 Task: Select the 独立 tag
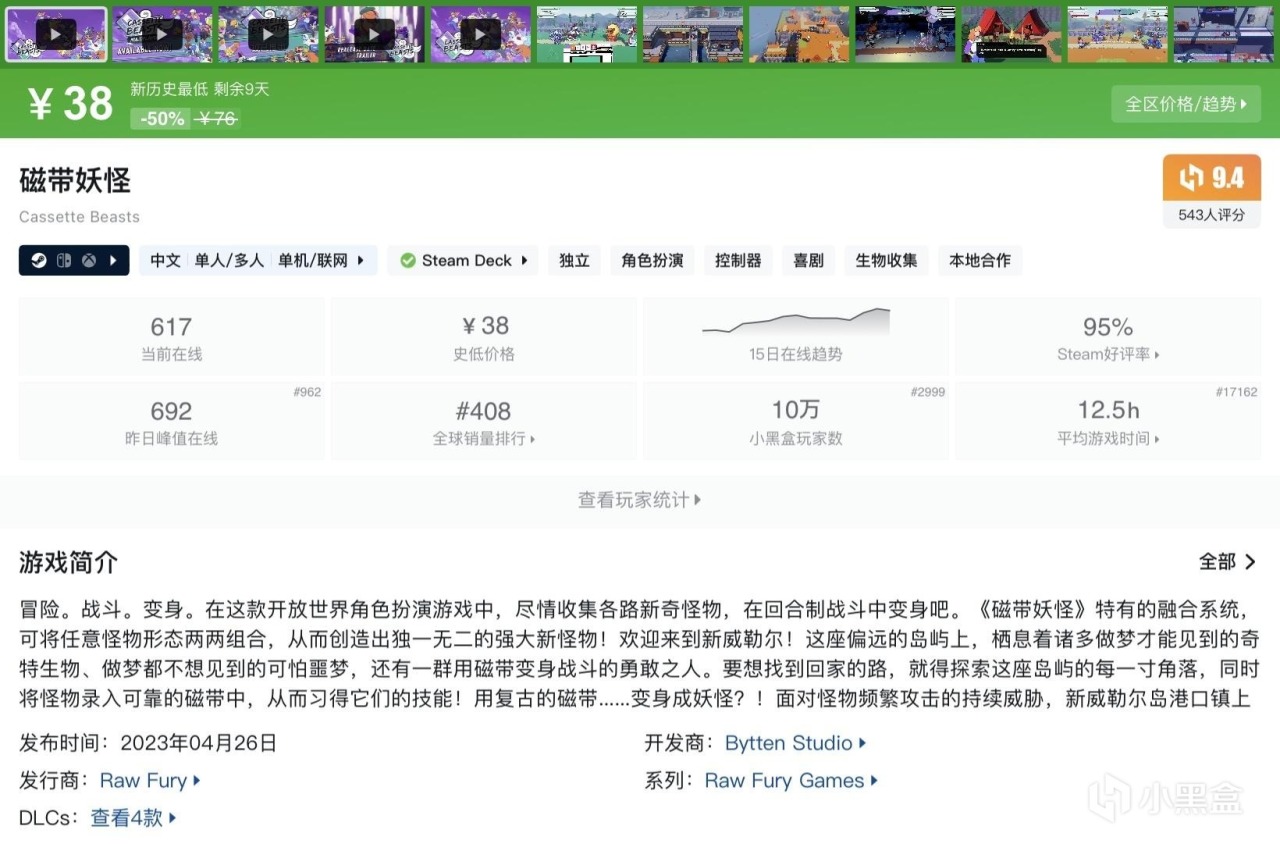point(574,261)
